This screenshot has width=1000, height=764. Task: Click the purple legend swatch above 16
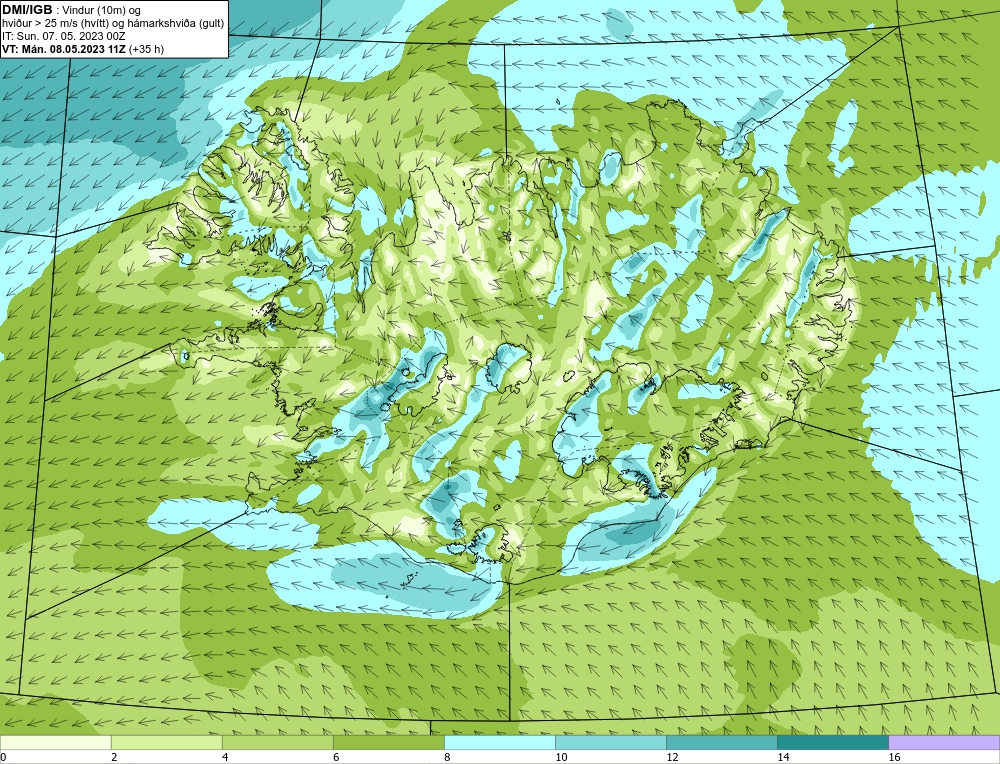pyautogui.click(x=944, y=742)
